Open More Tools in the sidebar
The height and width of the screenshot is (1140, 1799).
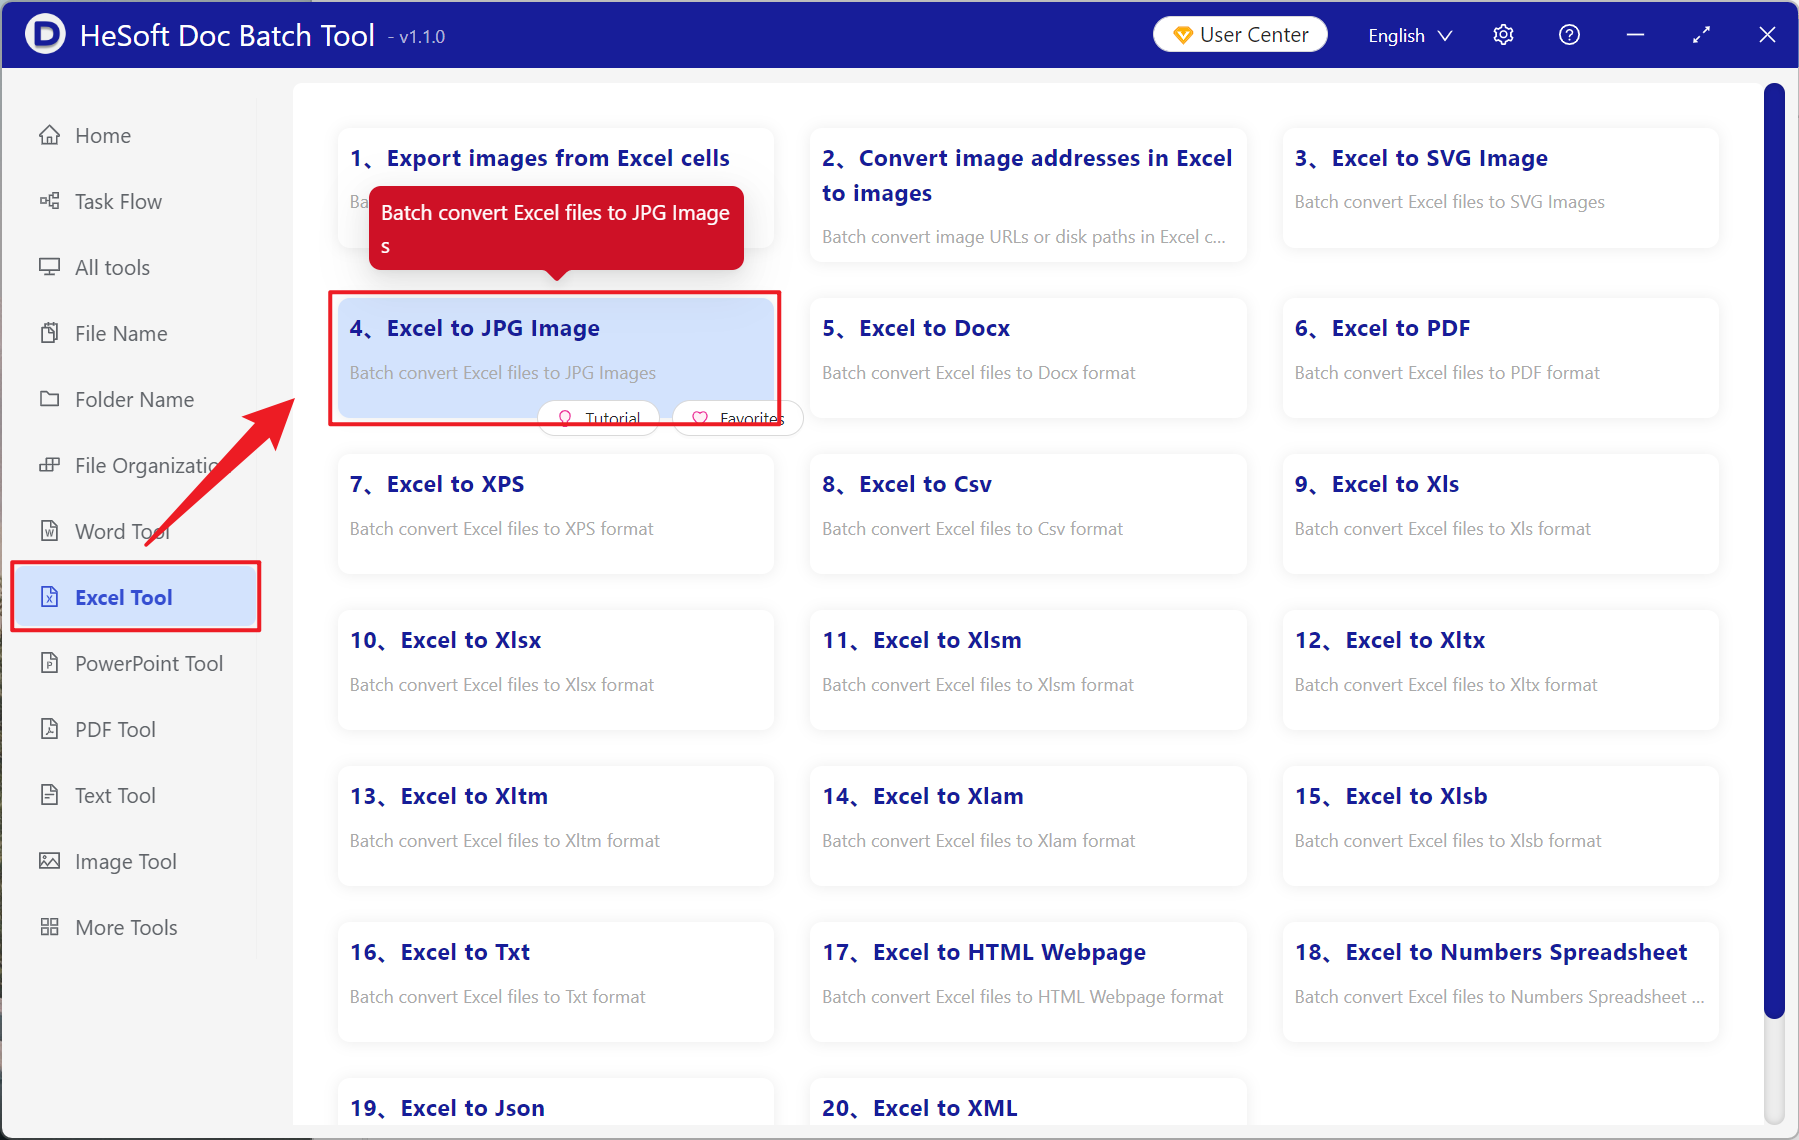tap(134, 927)
